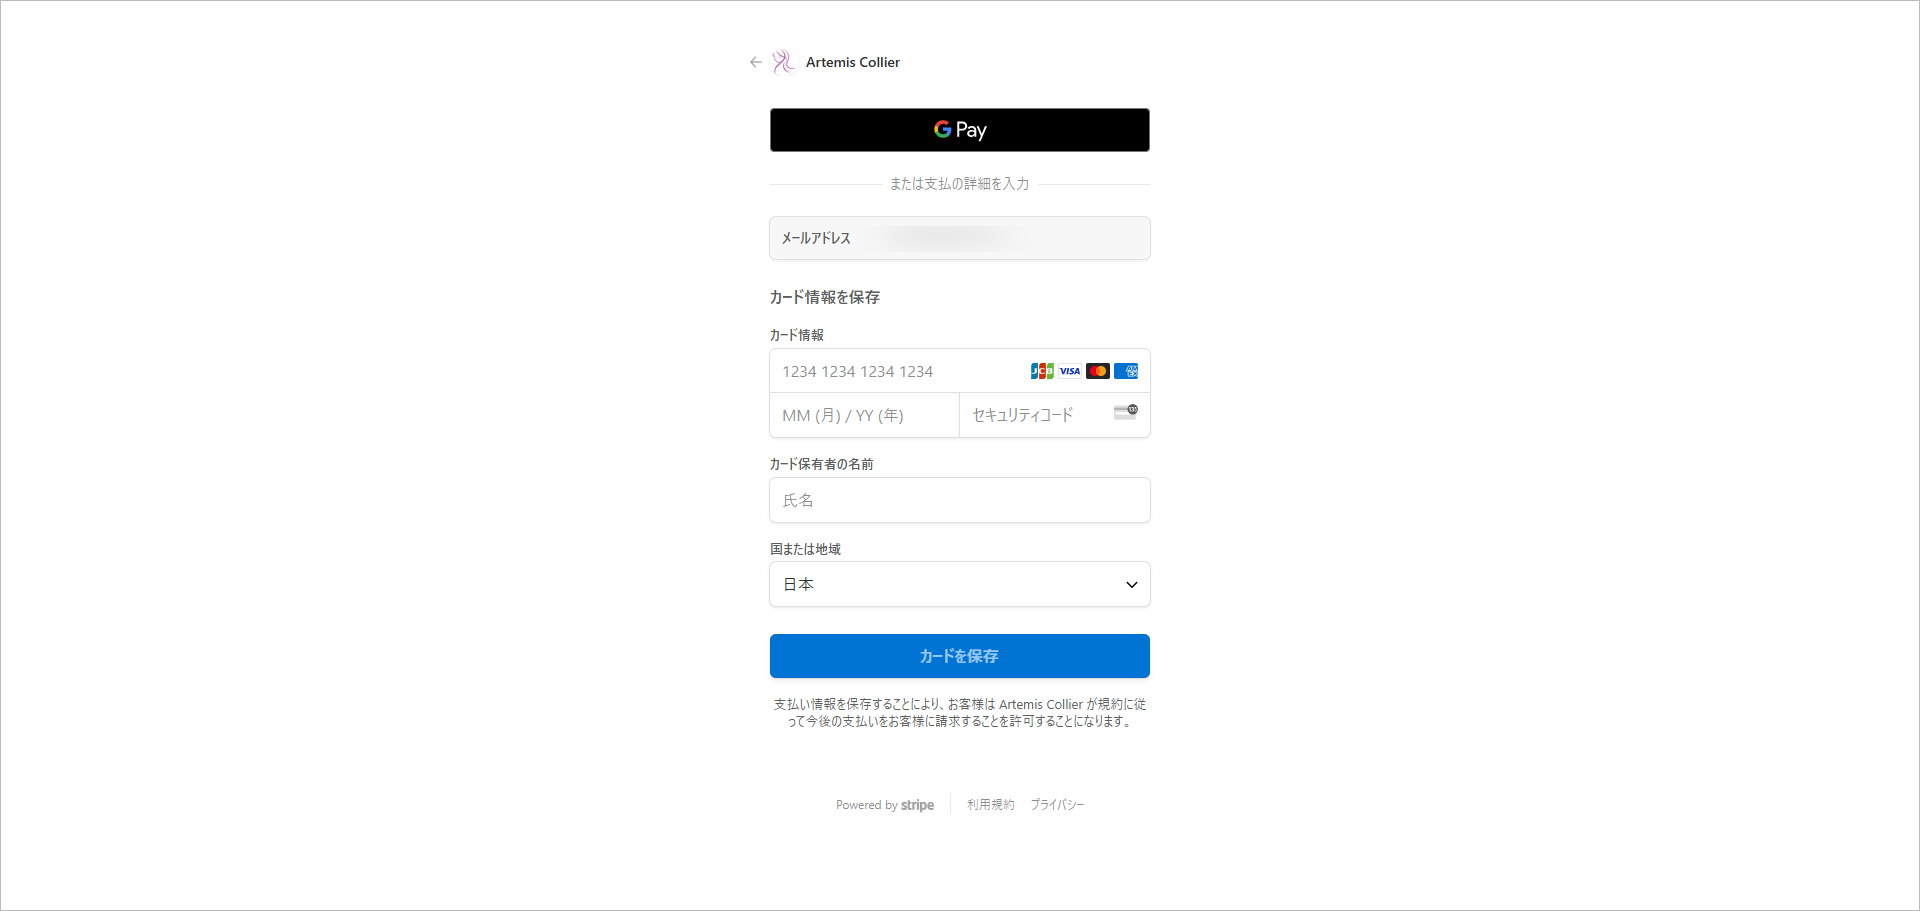Viewport: 1920px width, 911px height.
Task: Click the Google G logo
Action: coord(942,130)
